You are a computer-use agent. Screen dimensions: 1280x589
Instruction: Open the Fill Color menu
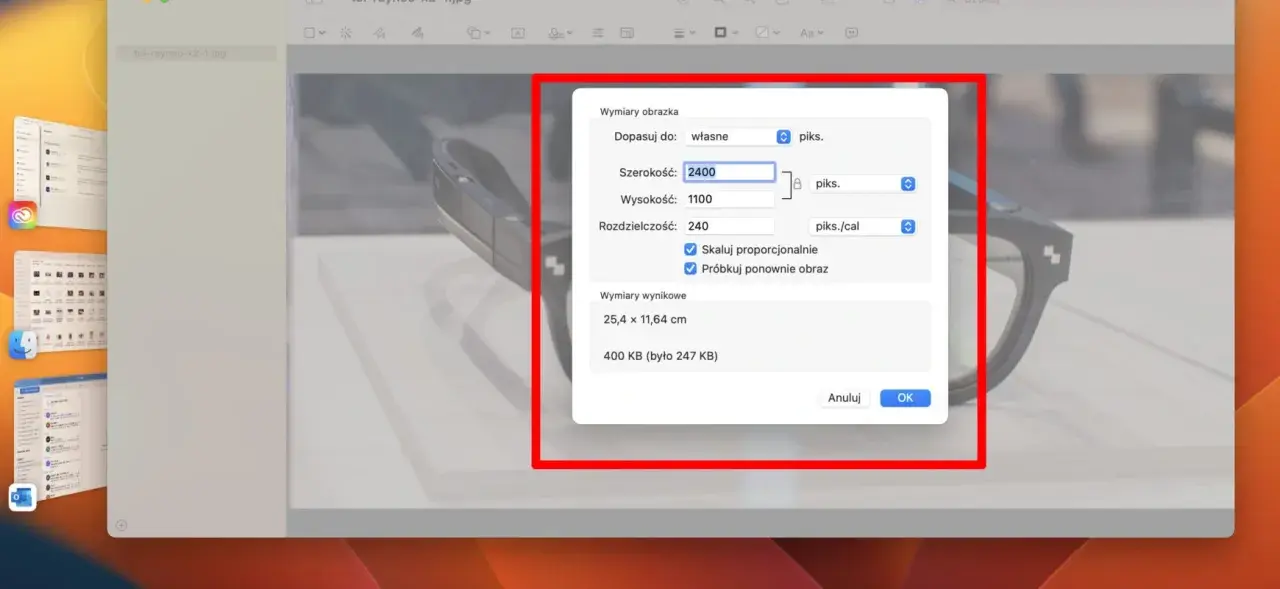pyautogui.click(x=768, y=33)
